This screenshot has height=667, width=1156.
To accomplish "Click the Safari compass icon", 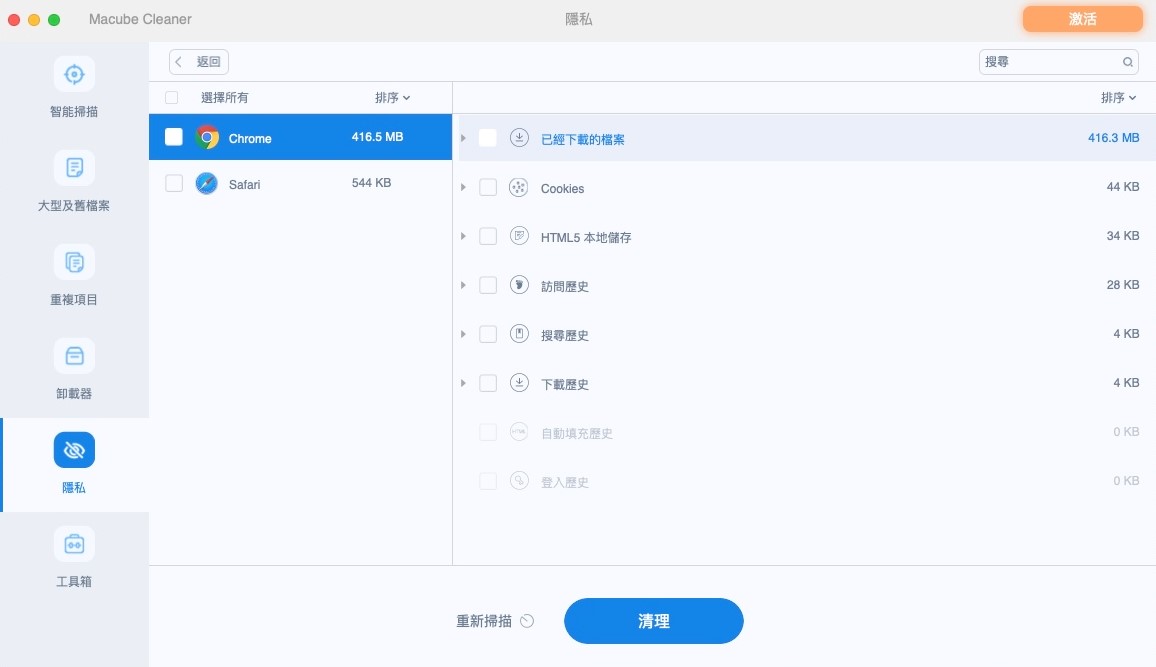I will [206, 184].
